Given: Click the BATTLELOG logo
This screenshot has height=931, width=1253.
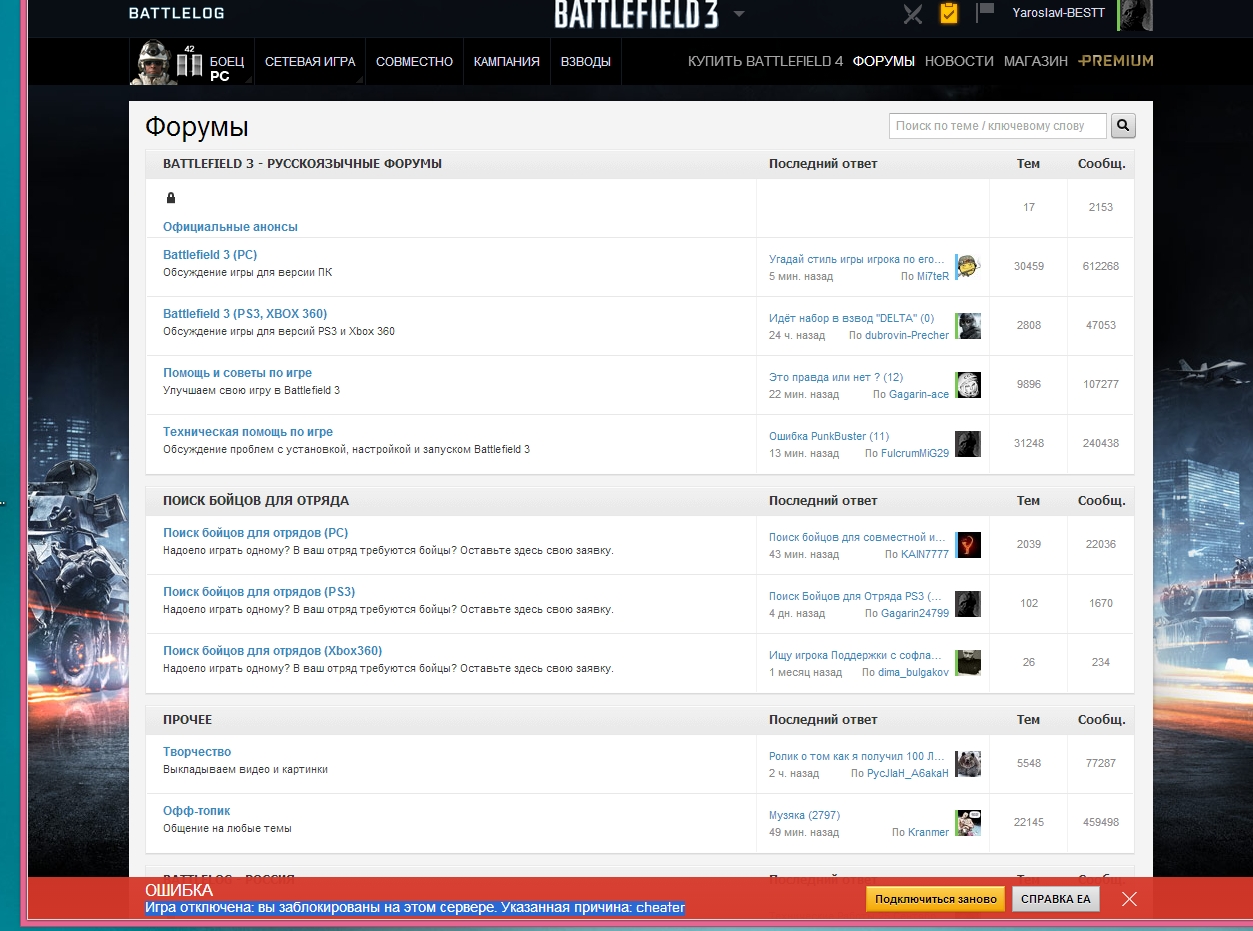Looking at the screenshot, I should pos(177,13).
